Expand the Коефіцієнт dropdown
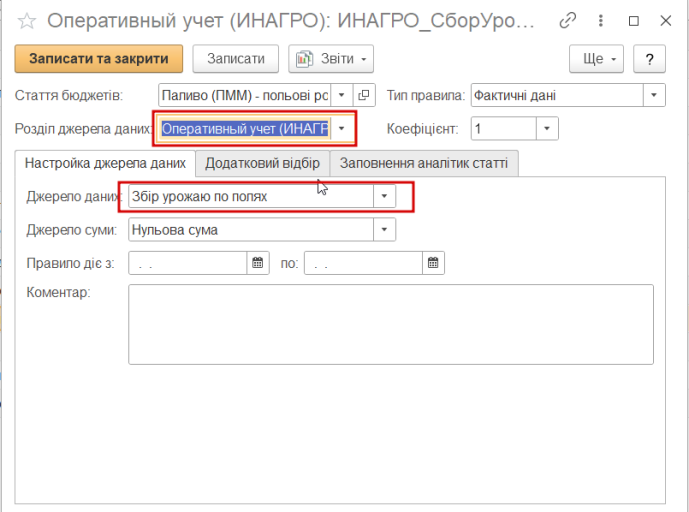 tap(547, 128)
